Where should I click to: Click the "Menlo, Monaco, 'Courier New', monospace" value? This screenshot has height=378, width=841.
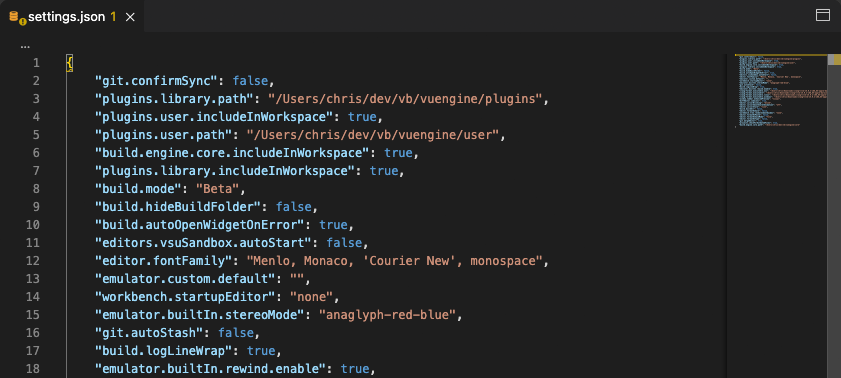(x=394, y=261)
